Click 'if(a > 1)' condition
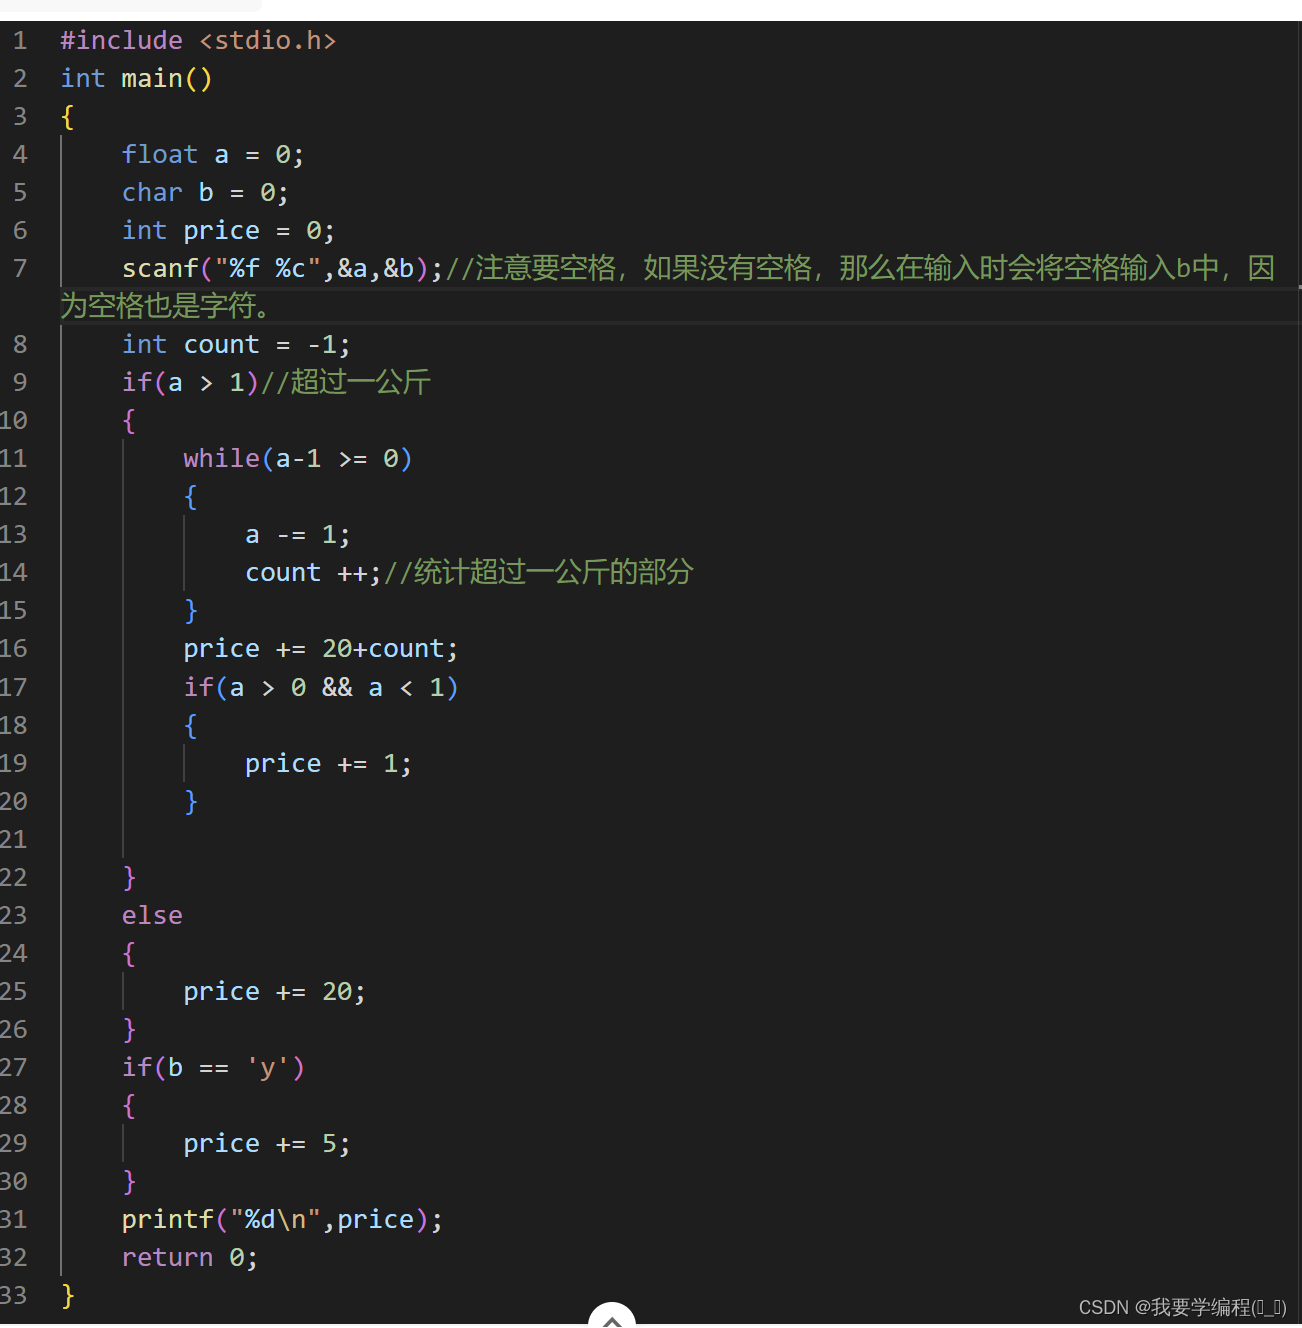This screenshot has height=1328, width=1302. click(x=190, y=383)
